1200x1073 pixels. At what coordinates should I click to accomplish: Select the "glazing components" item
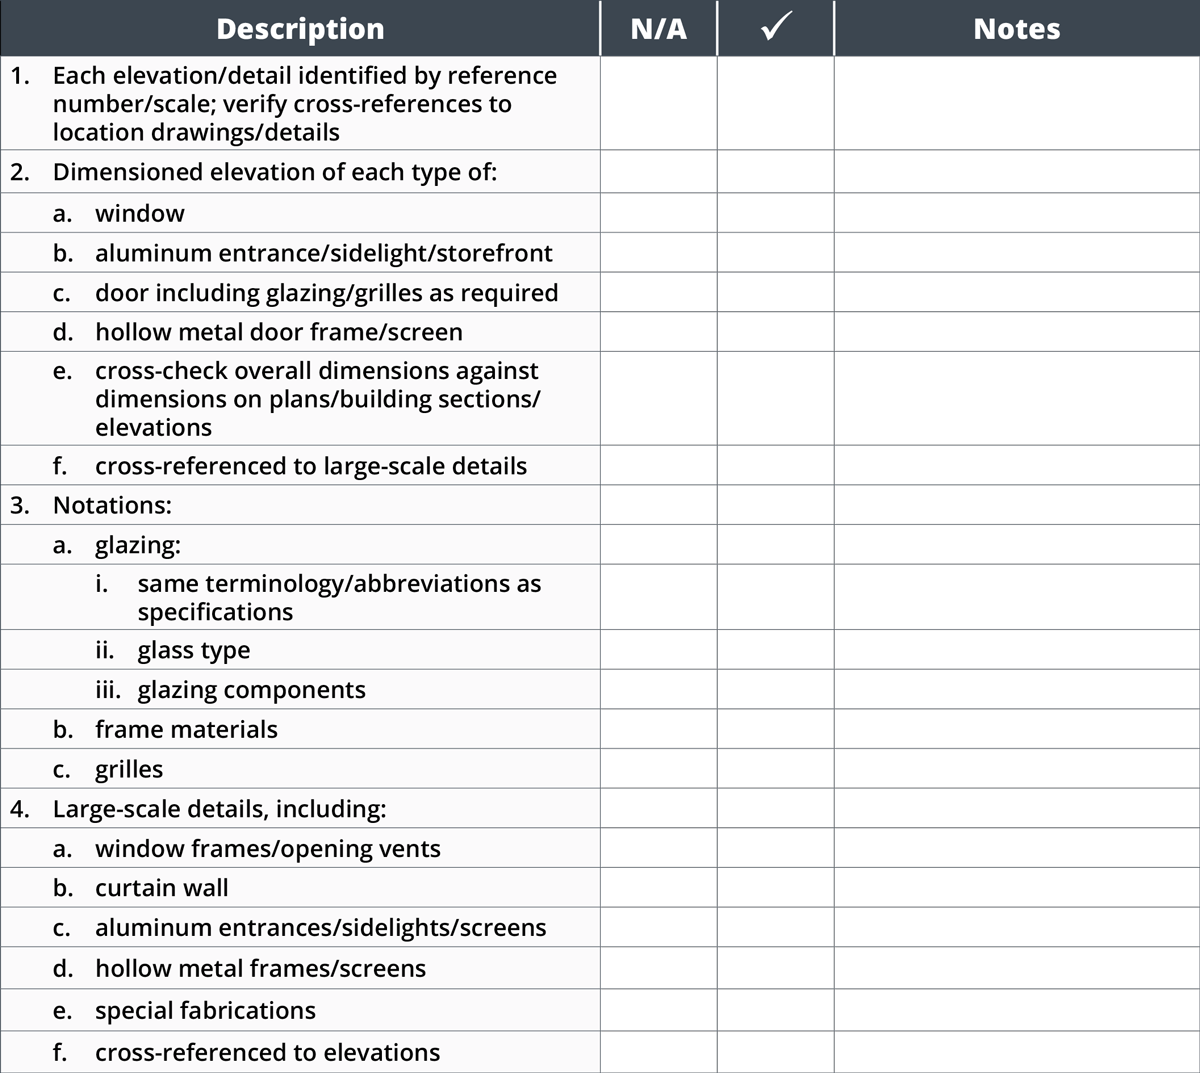click(251, 690)
